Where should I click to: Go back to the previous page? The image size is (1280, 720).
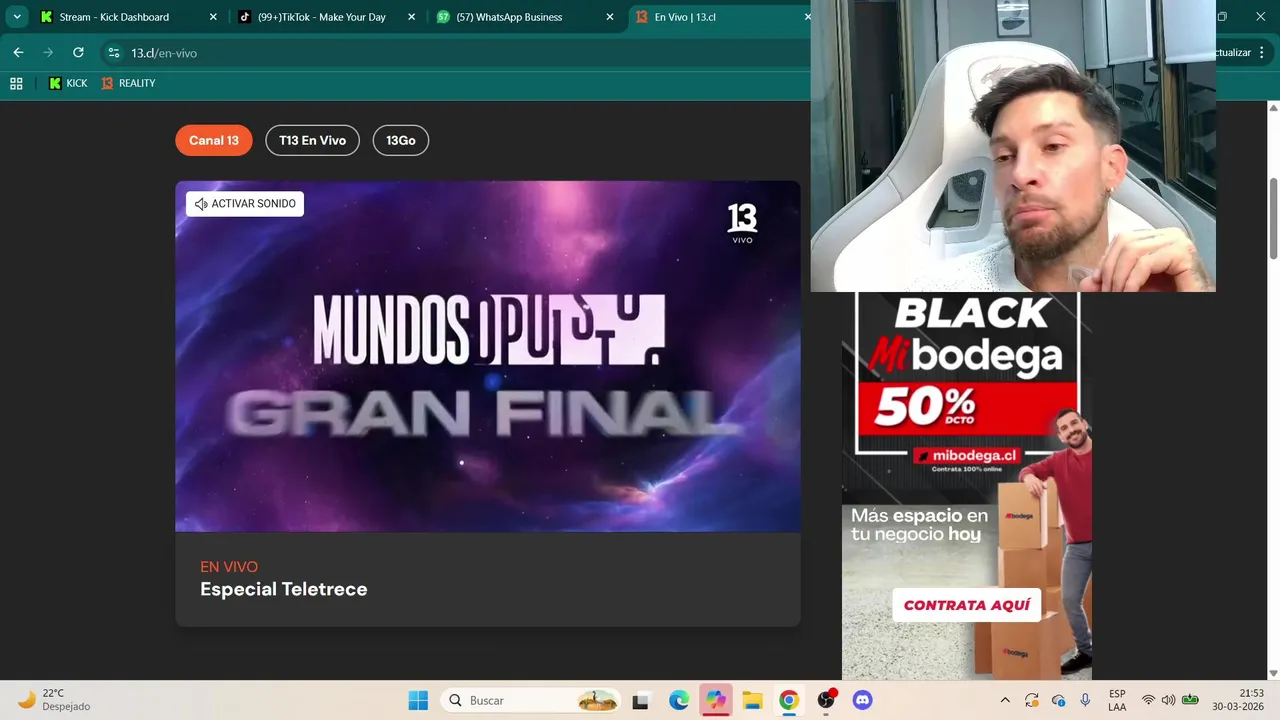pos(18,52)
